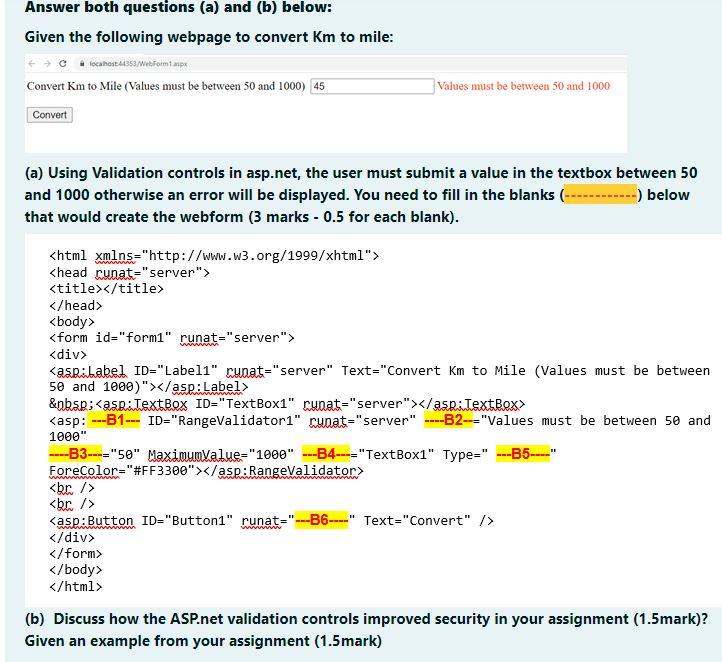
Task: Click the text 'Given the following webpage to convert Km to mile'
Action: tap(209, 37)
